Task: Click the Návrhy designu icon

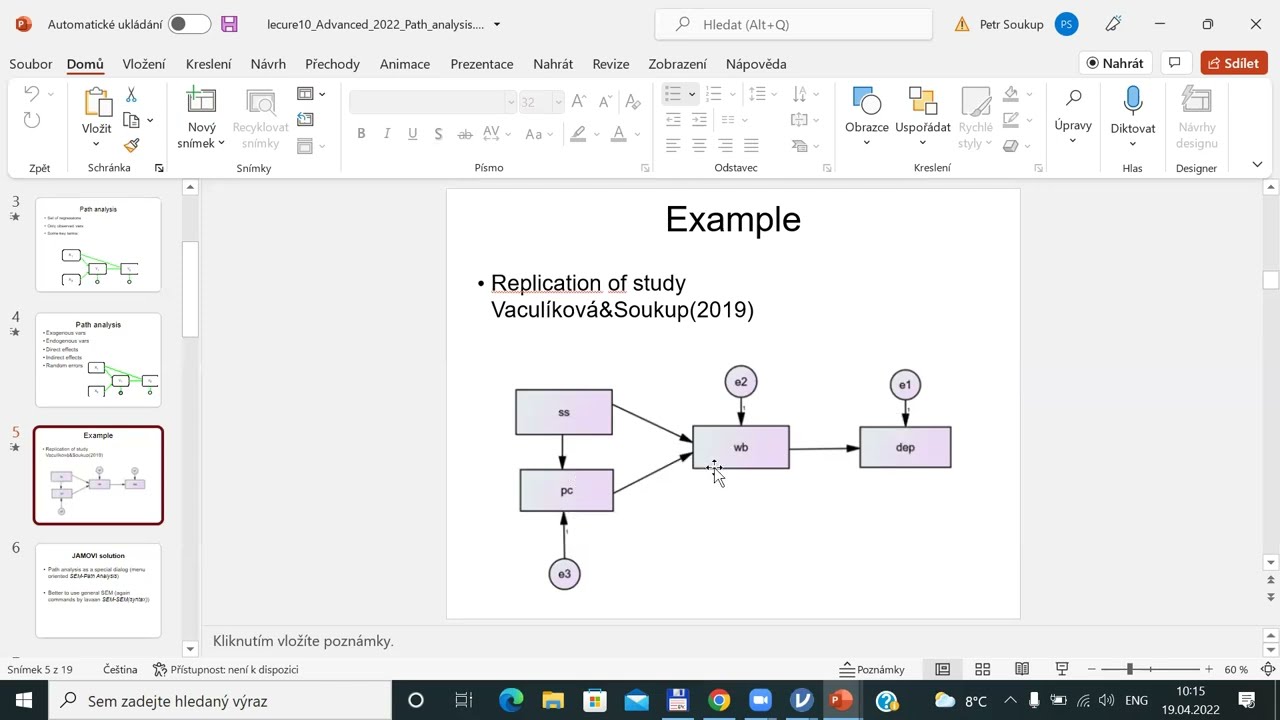Action: tap(1196, 100)
